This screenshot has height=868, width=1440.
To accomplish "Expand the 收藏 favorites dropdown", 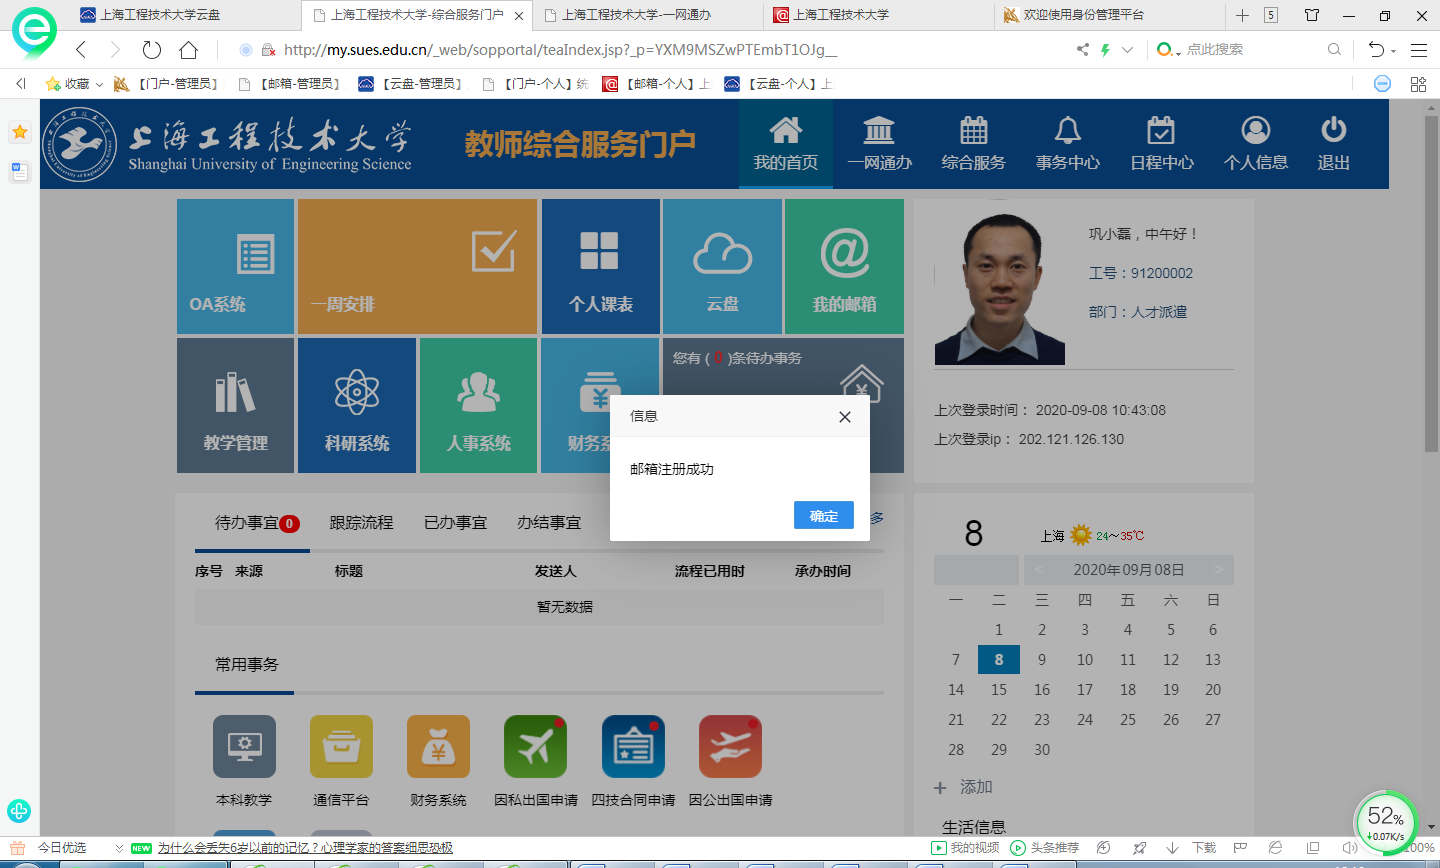I will [x=100, y=85].
